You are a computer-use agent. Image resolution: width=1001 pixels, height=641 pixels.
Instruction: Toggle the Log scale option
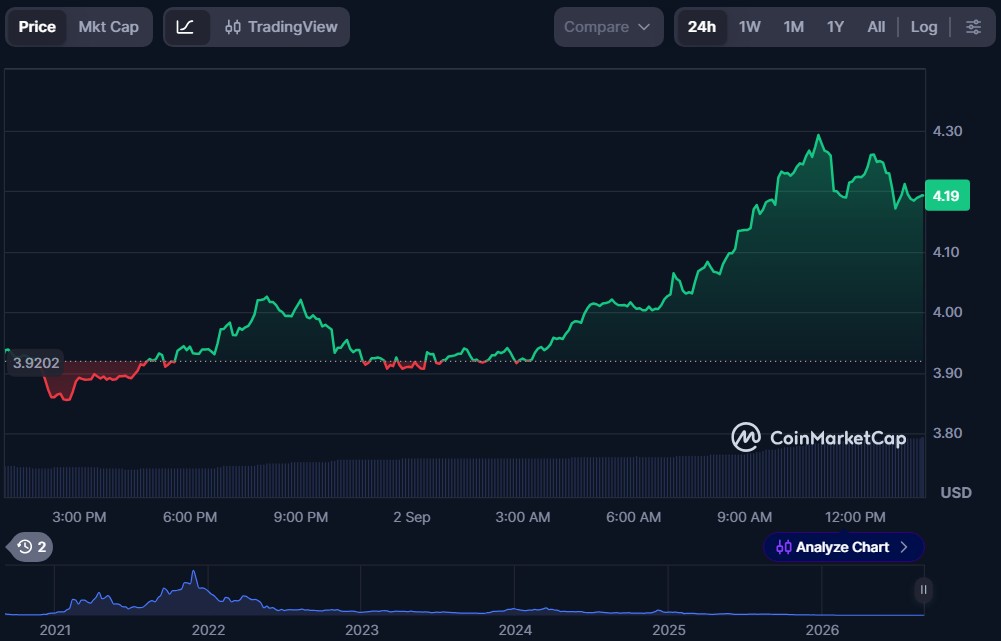coord(924,27)
